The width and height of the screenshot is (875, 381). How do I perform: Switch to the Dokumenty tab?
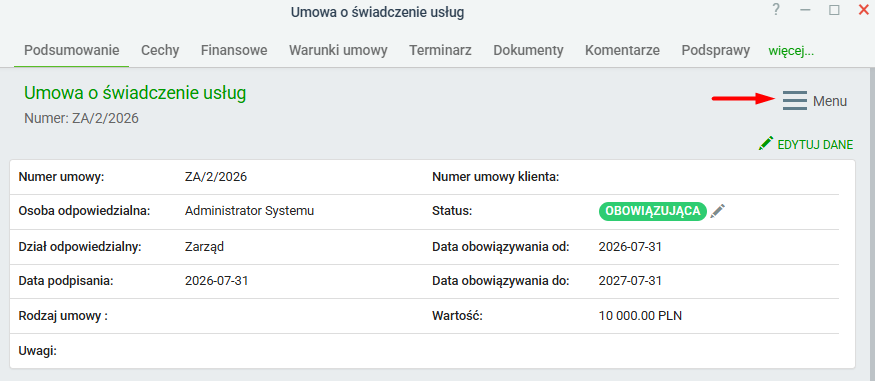(x=528, y=50)
